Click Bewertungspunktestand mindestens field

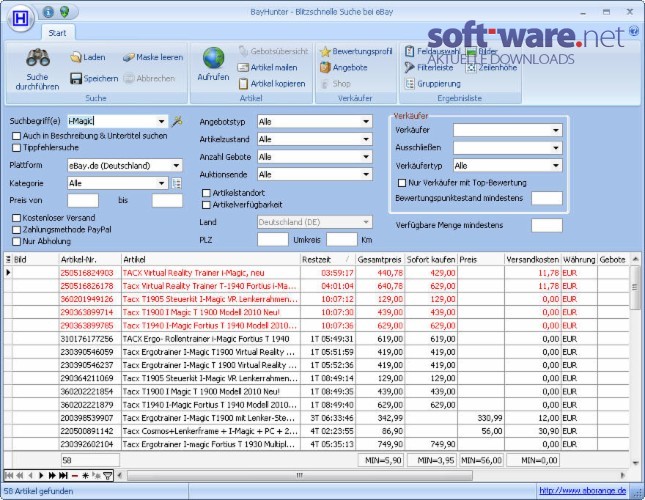coord(547,198)
